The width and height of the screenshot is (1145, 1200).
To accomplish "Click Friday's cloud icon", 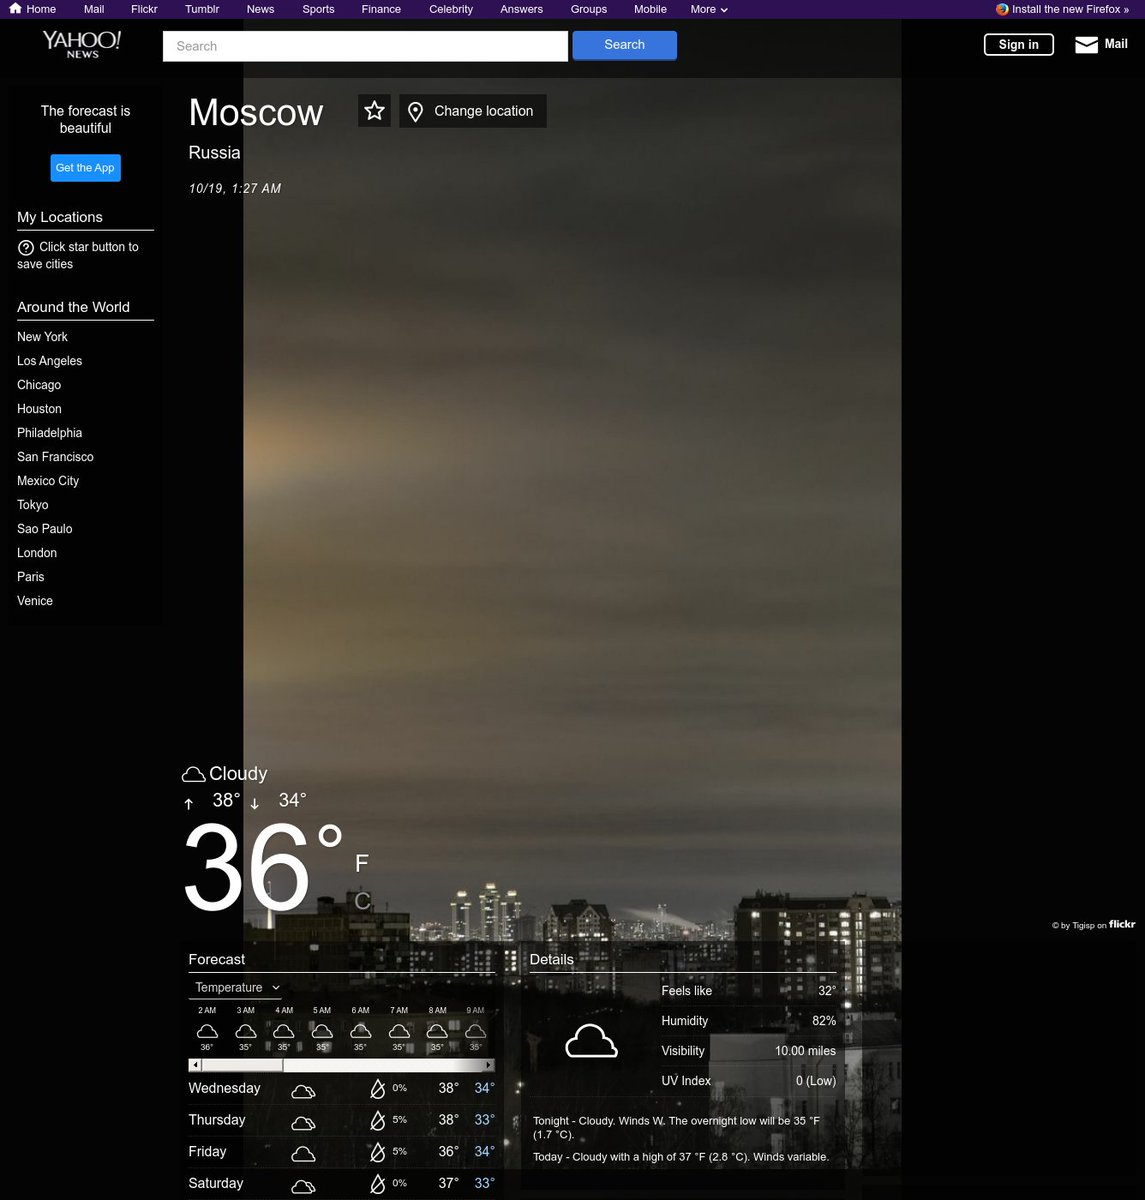I will 303,1154.
